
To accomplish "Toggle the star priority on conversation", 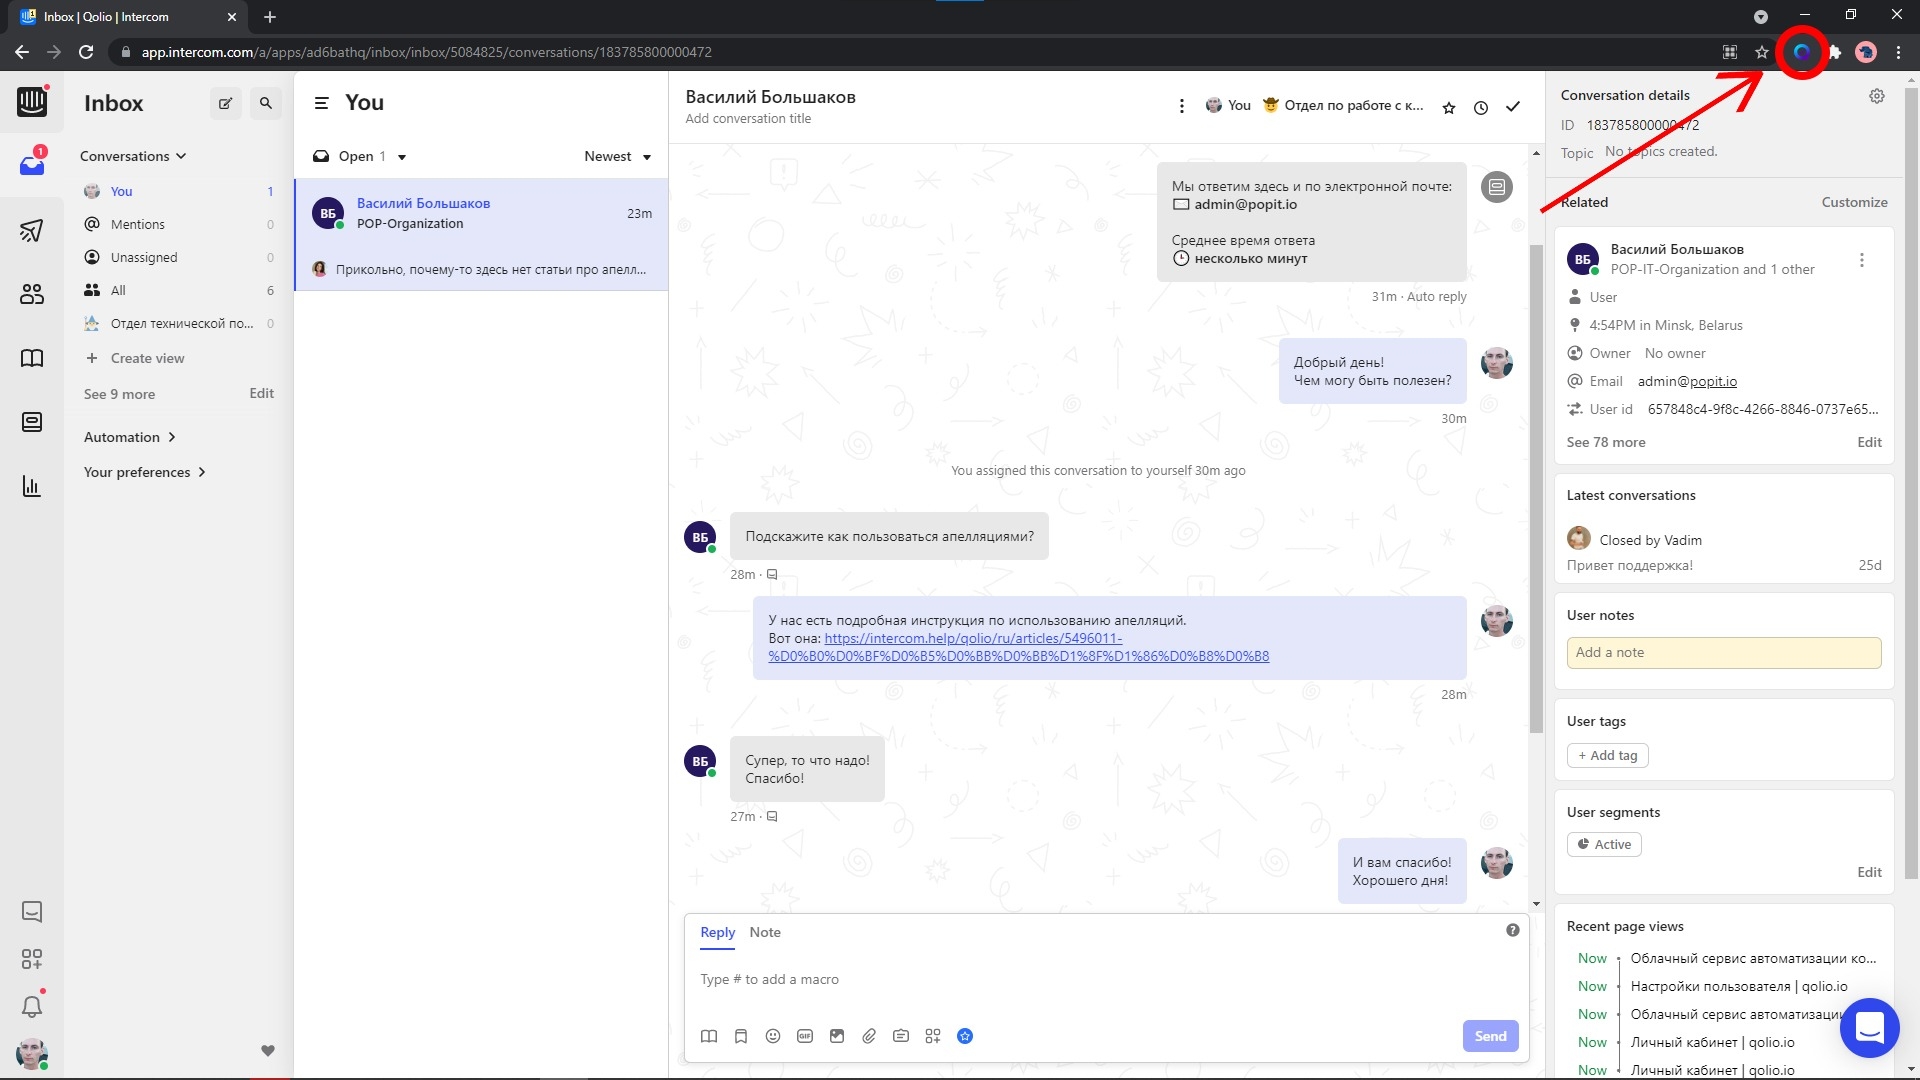I will 1449,107.
